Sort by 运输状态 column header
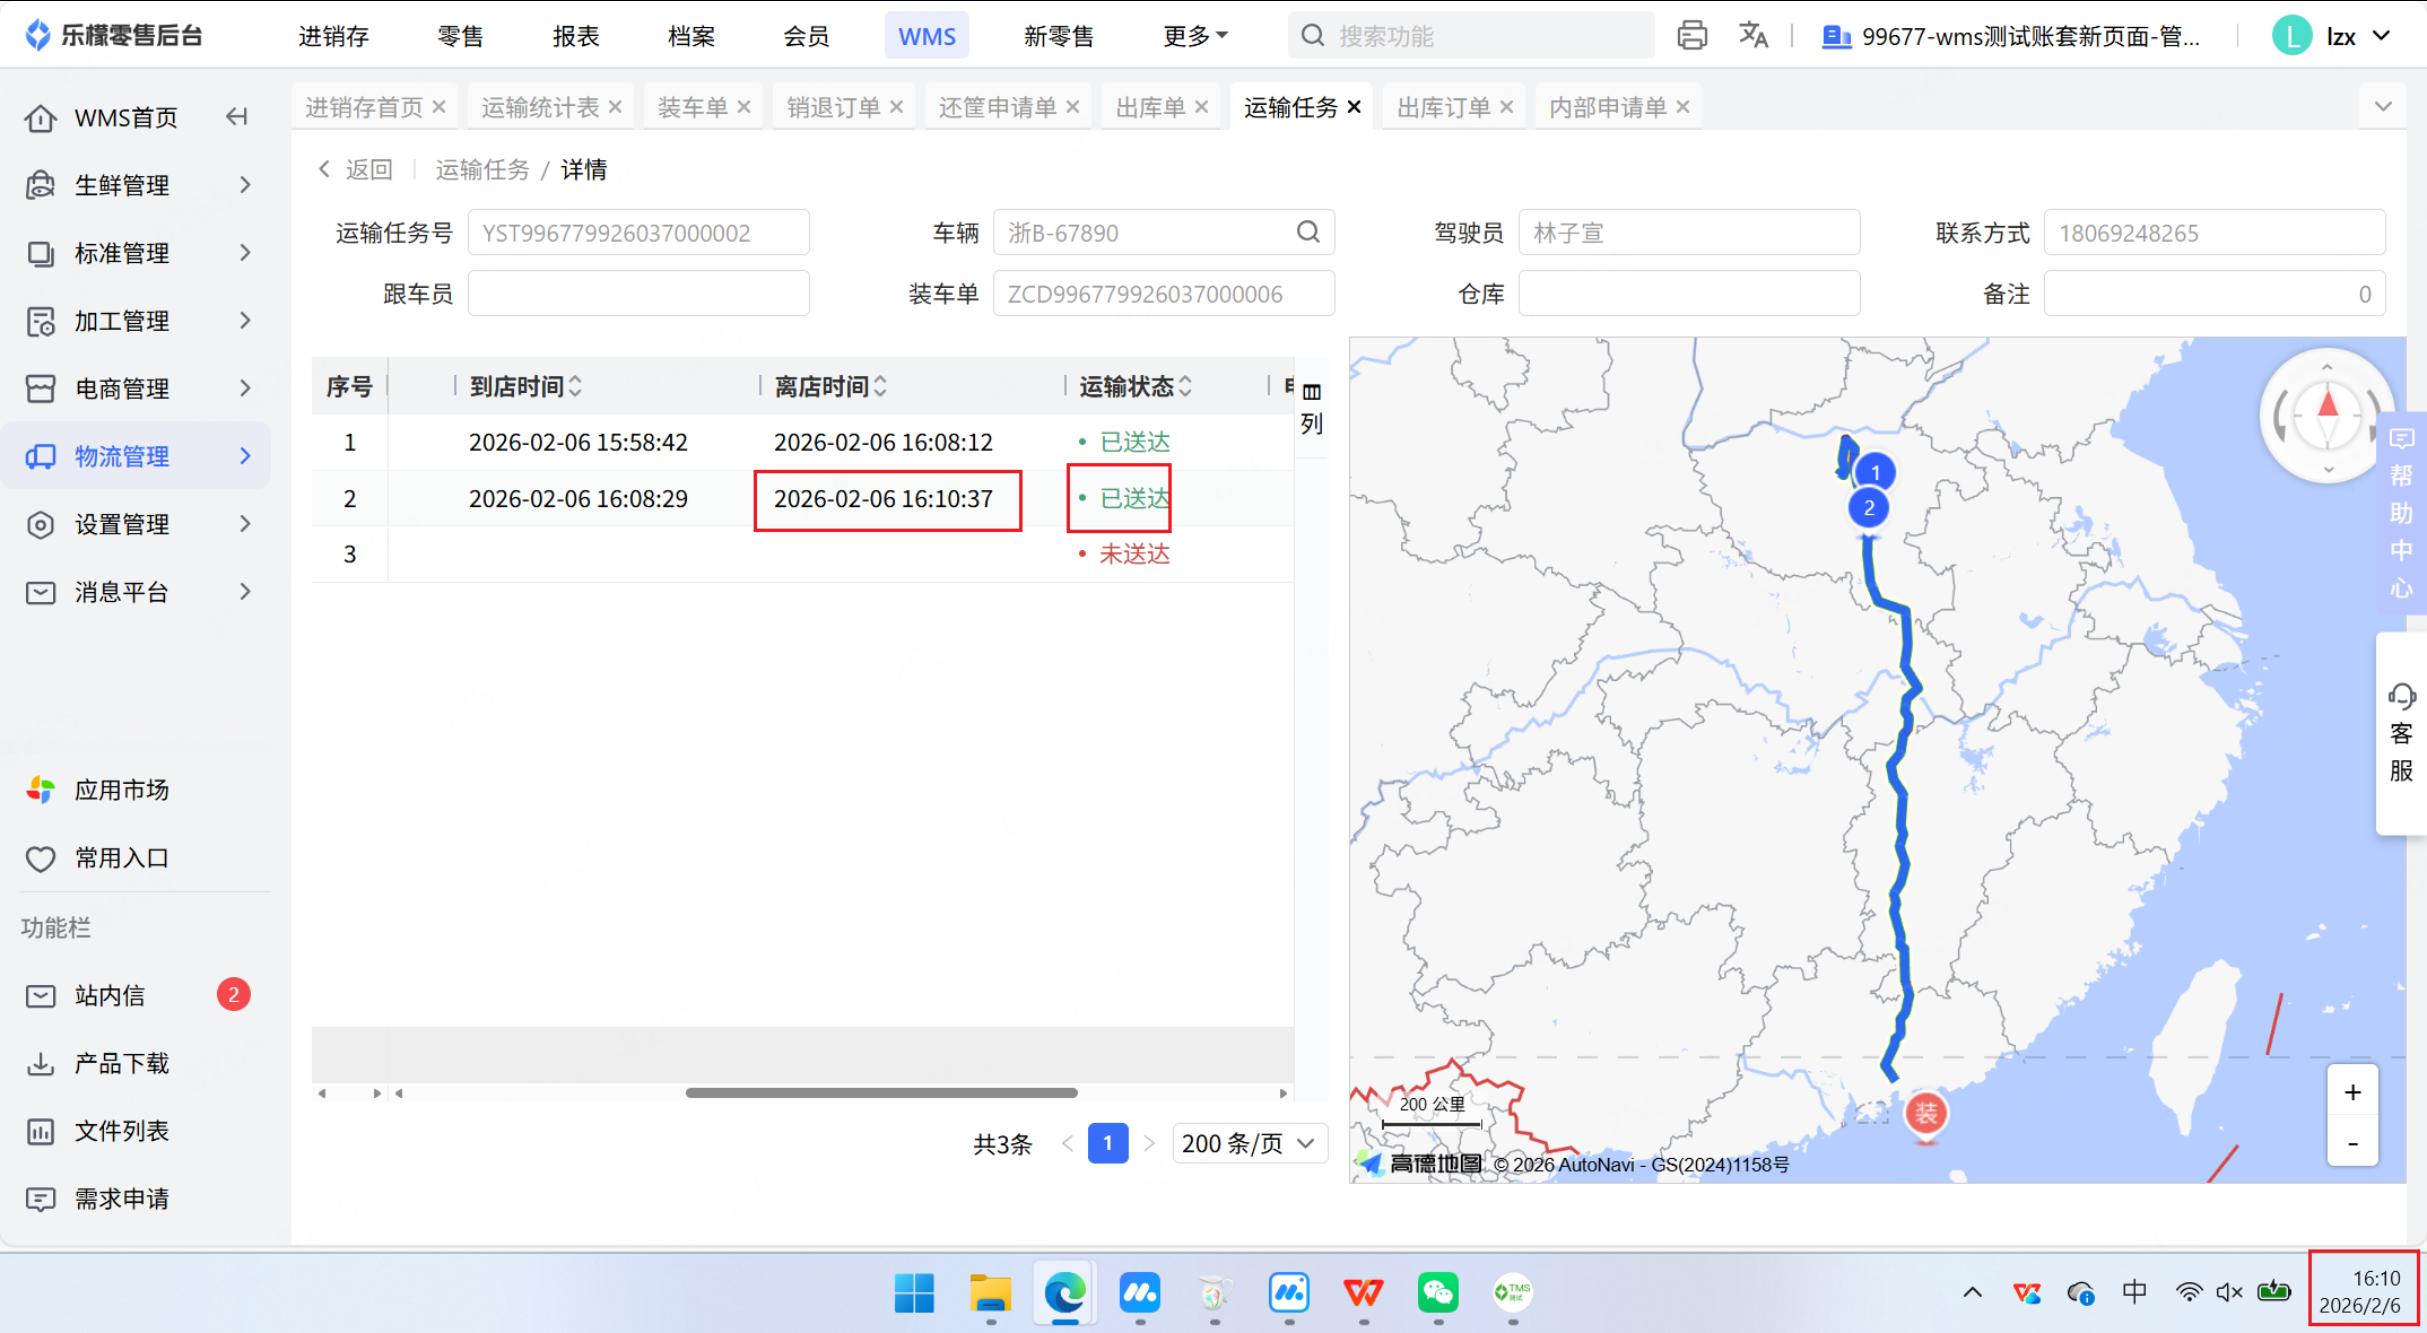2427x1333 pixels. tap(1135, 386)
